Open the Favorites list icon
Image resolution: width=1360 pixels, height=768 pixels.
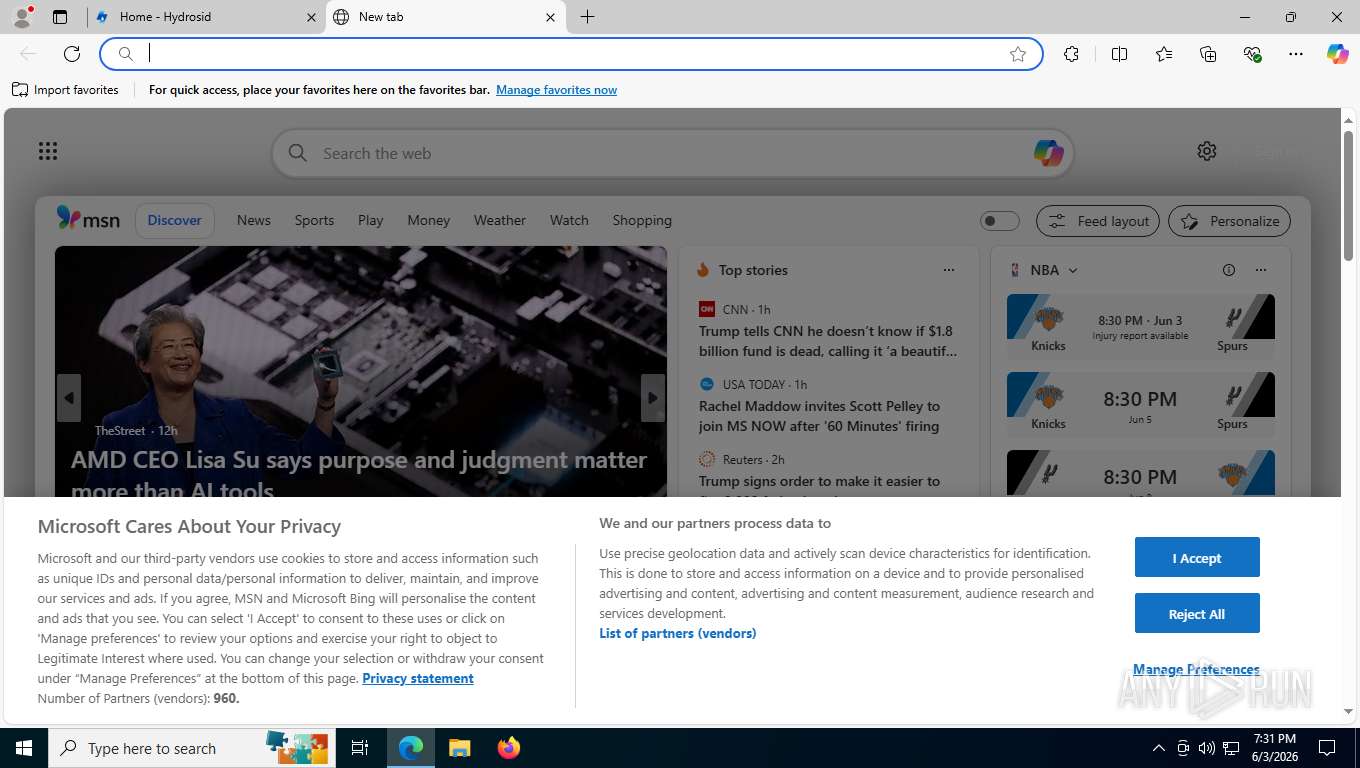tap(1164, 54)
